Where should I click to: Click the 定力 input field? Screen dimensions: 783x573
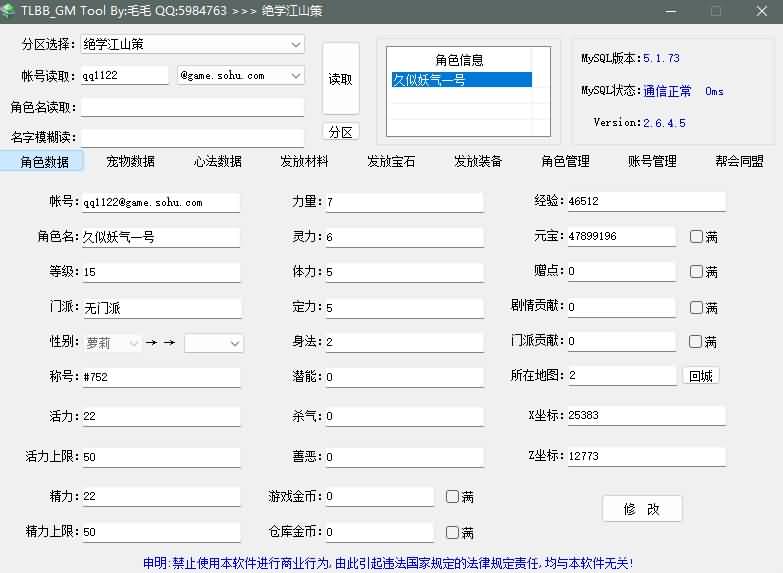click(404, 307)
